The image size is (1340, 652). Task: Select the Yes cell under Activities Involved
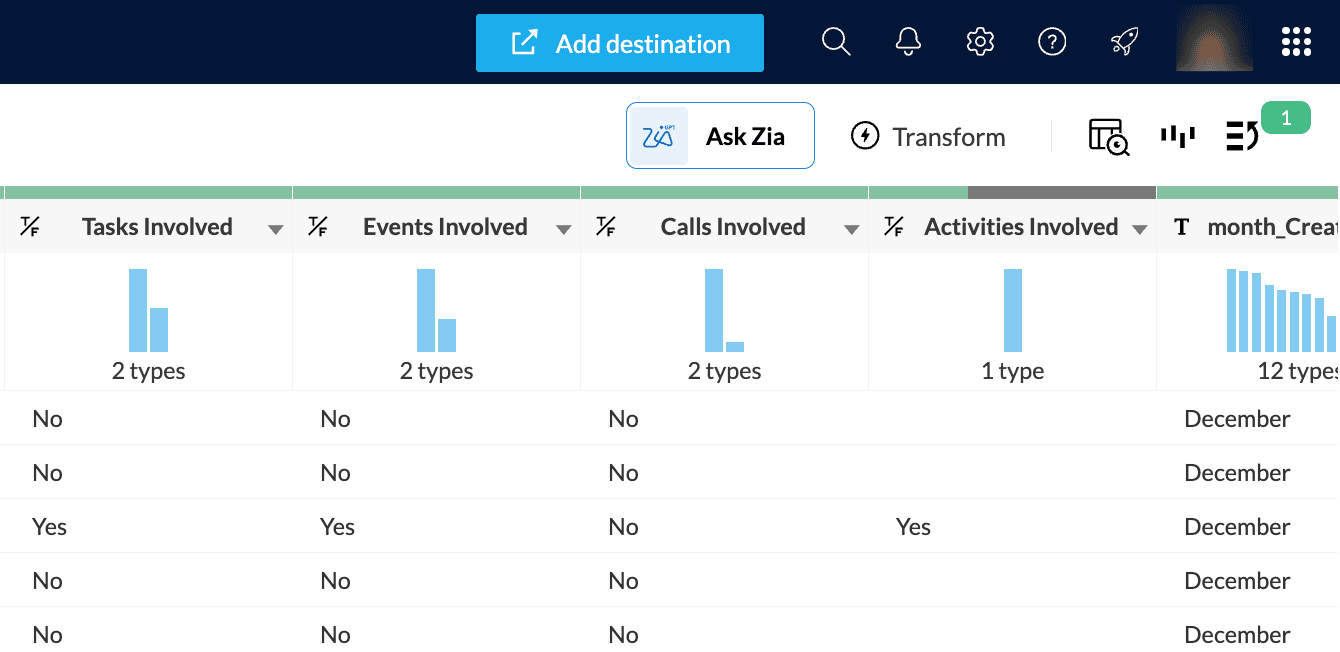(x=913, y=527)
